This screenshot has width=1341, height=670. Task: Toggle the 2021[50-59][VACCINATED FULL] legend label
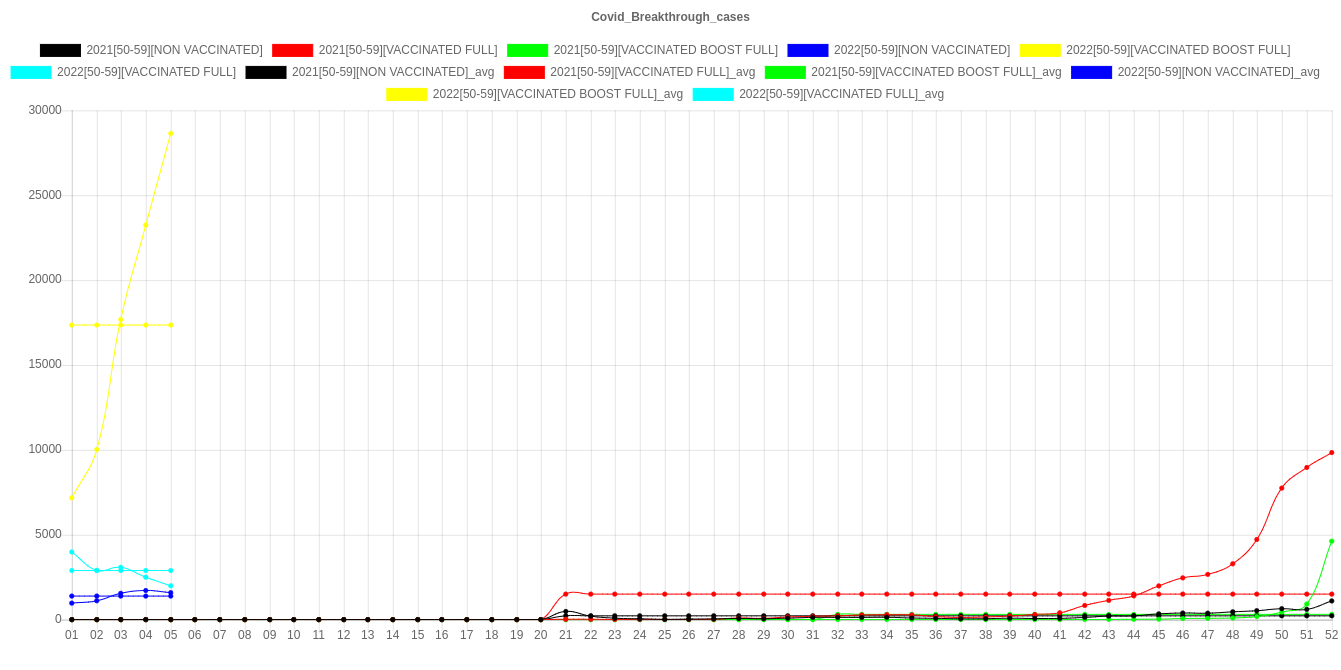[x=407, y=50]
